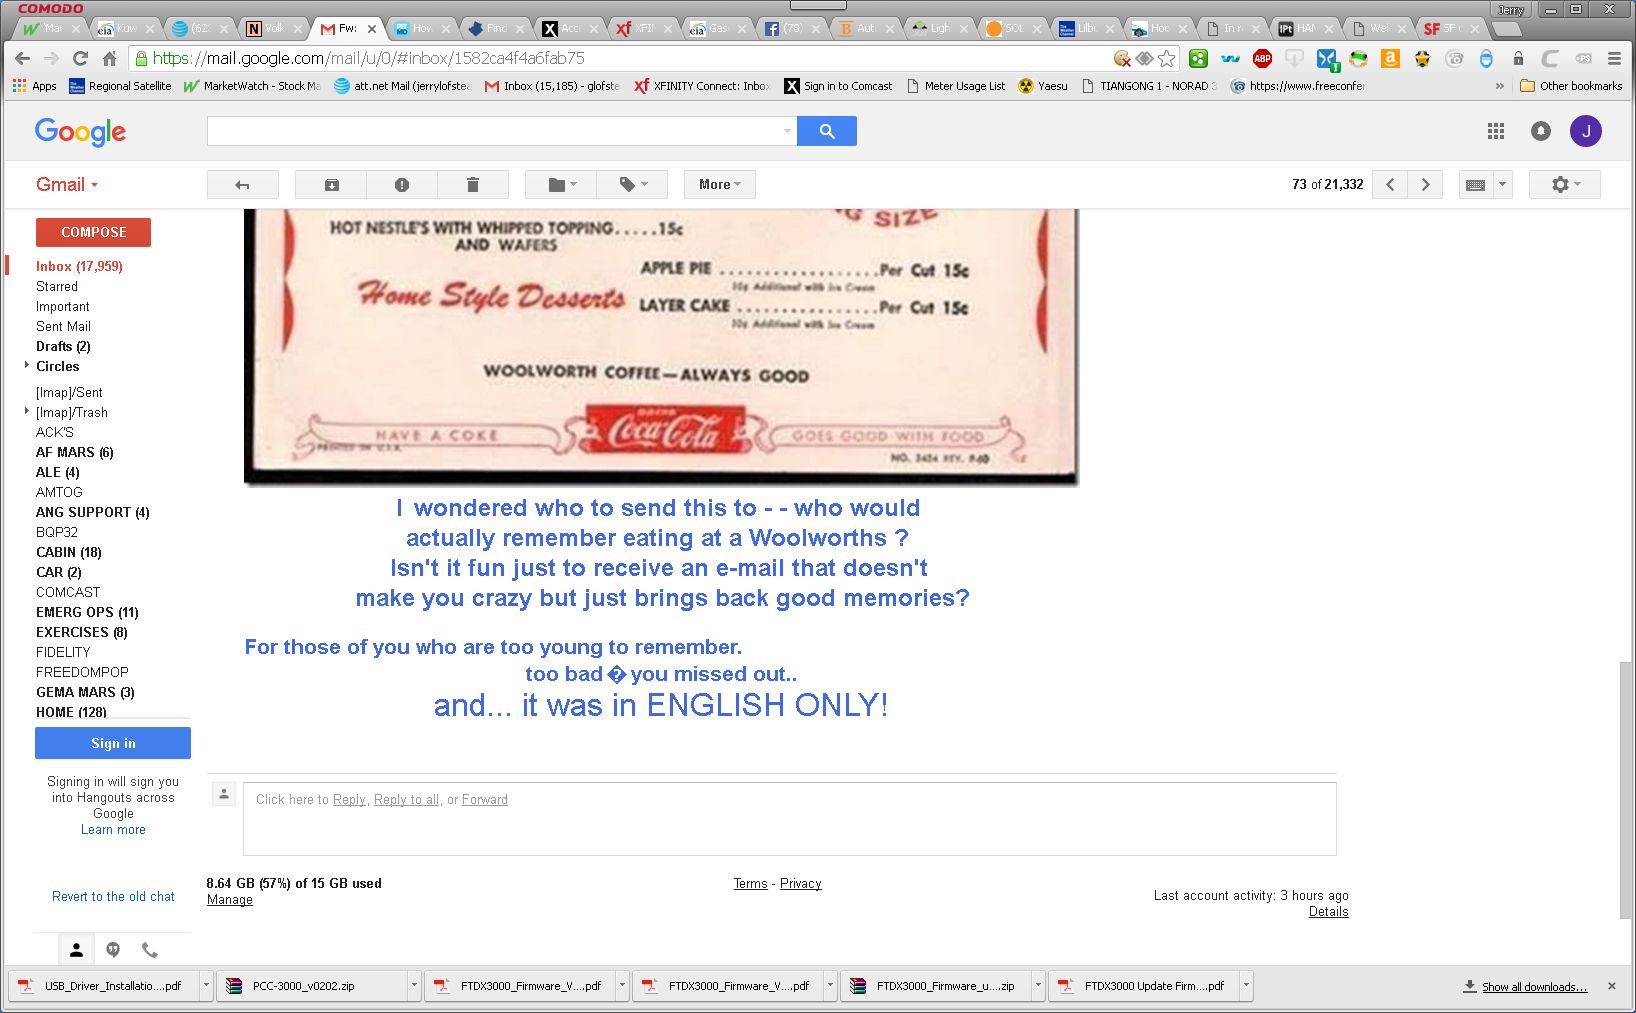1636x1013 pixels.
Task: Expand the Circles label
Action: point(27,366)
